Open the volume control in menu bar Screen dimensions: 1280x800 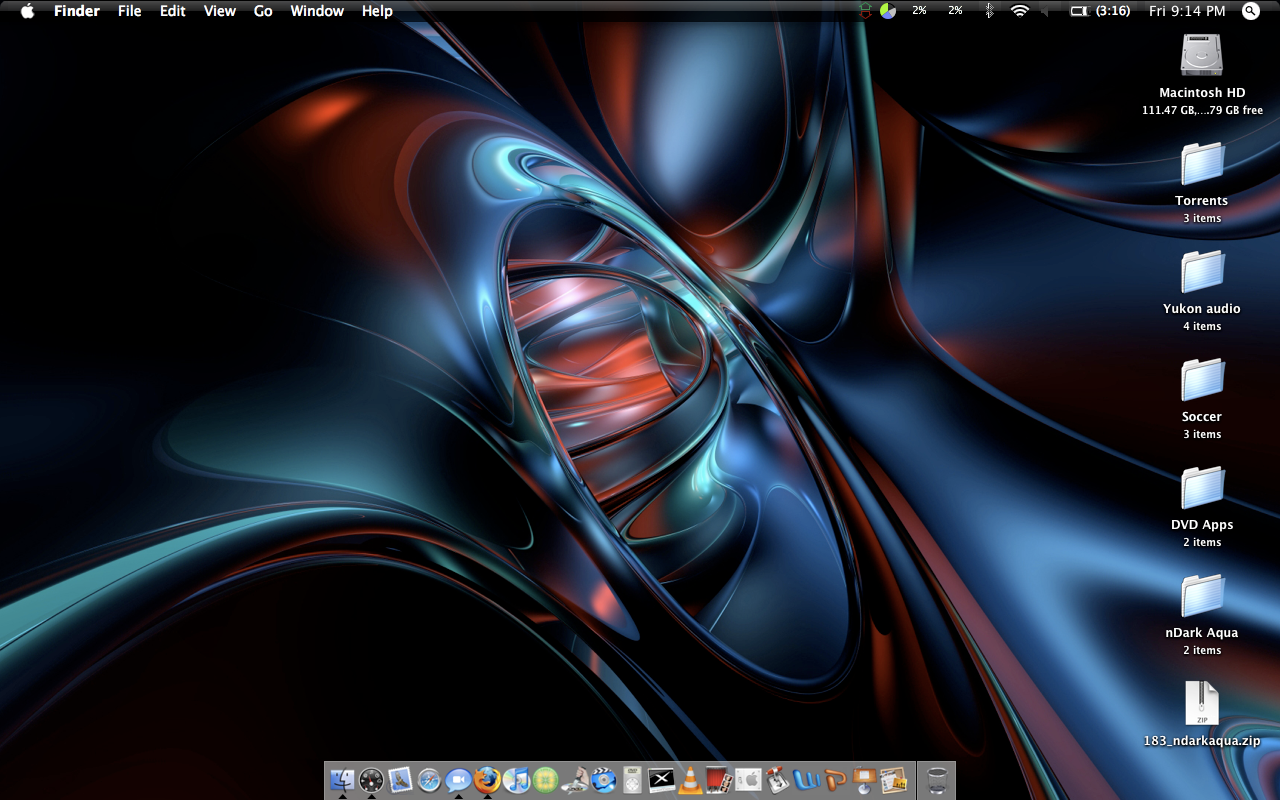pos(1046,11)
